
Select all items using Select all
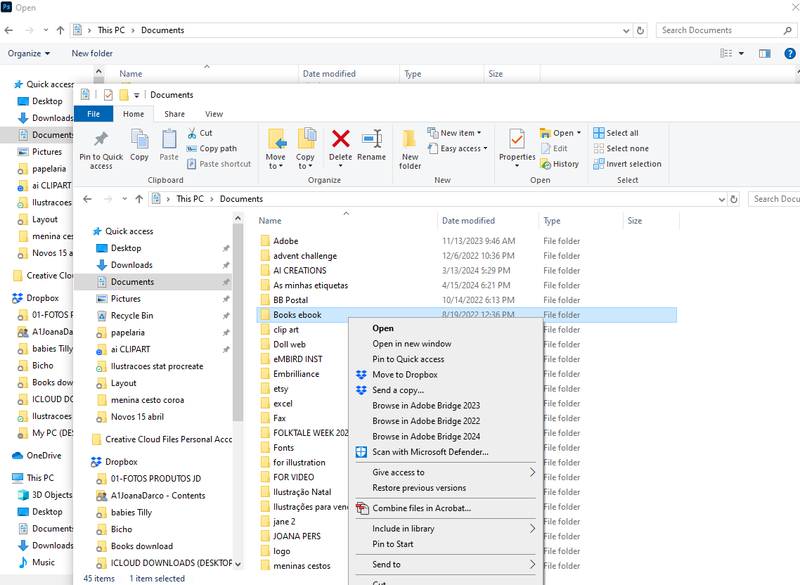[623, 131]
